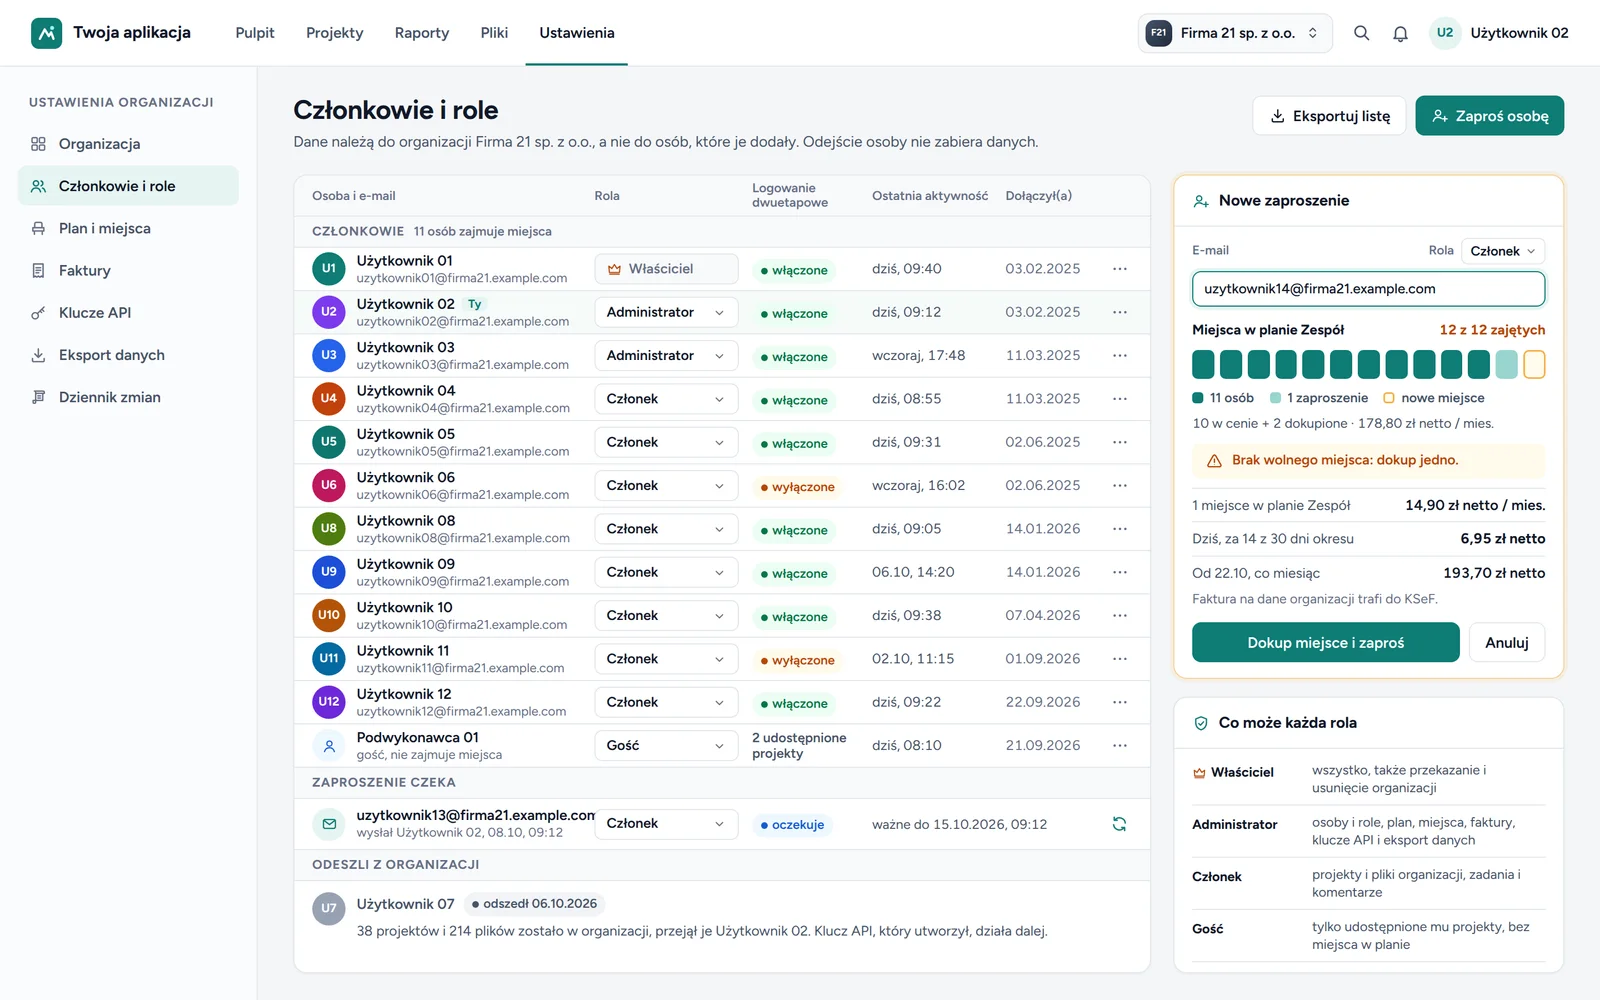Open Rola dropdown in Nowe zaproszenie

(1503, 251)
